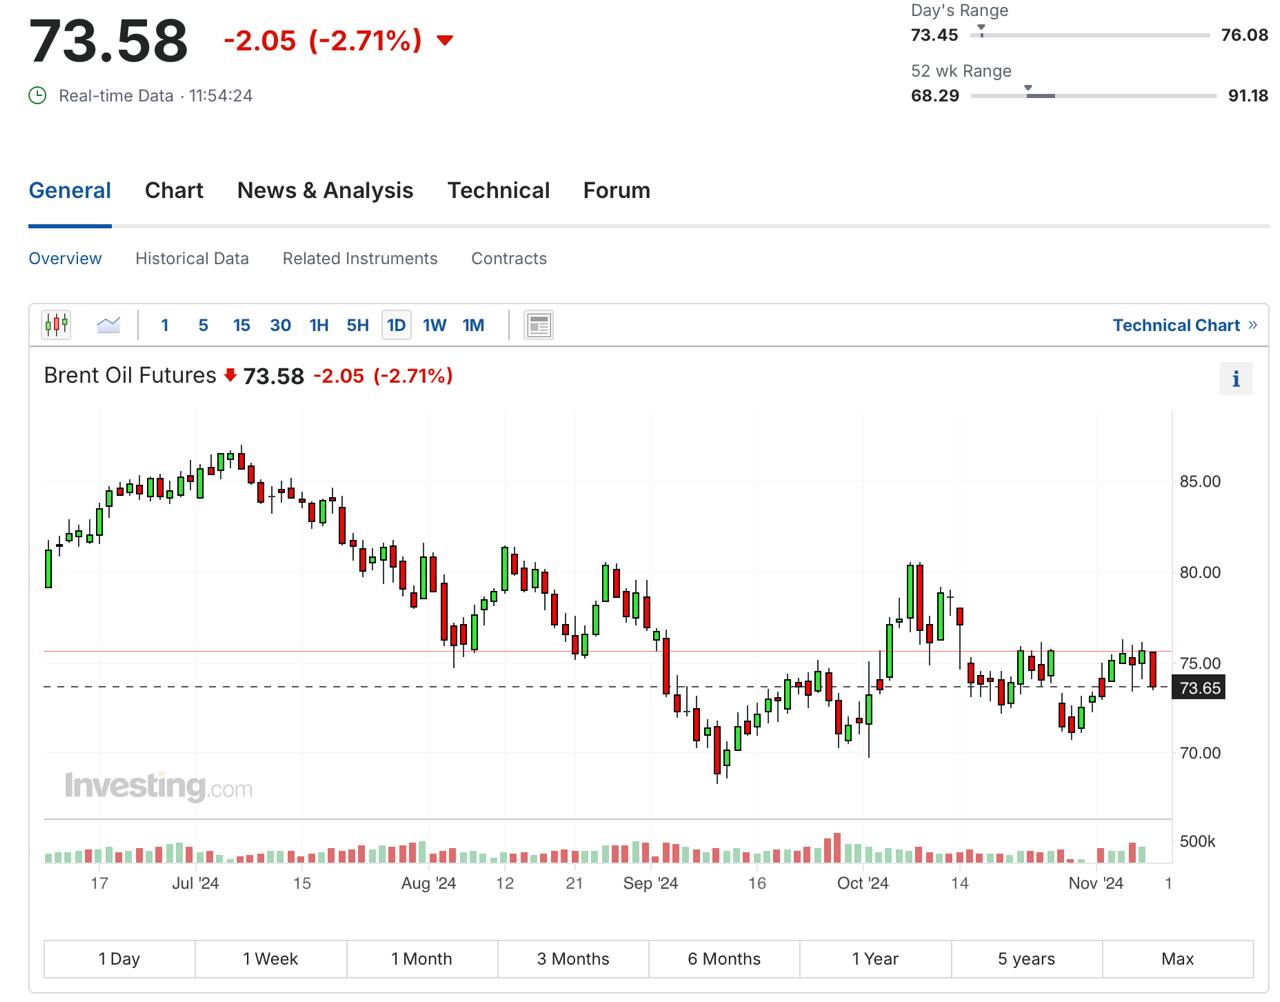Open the Contracts sub-tab

[509, 258]
